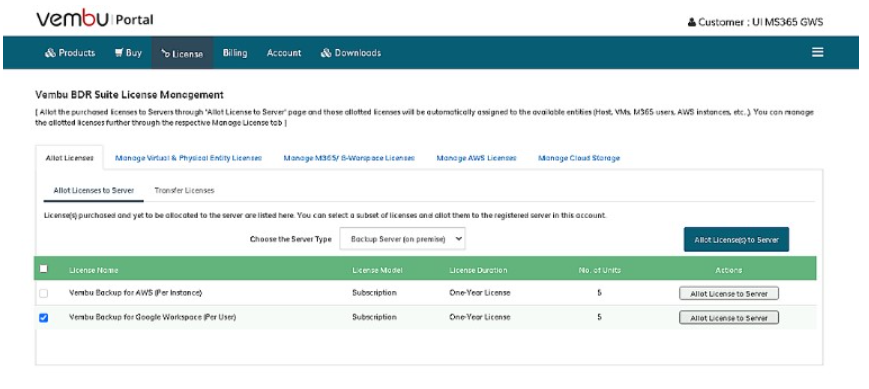Expand the Choose the Server Type dropdown
Viewport: 869px width, 389px height.
402,239
